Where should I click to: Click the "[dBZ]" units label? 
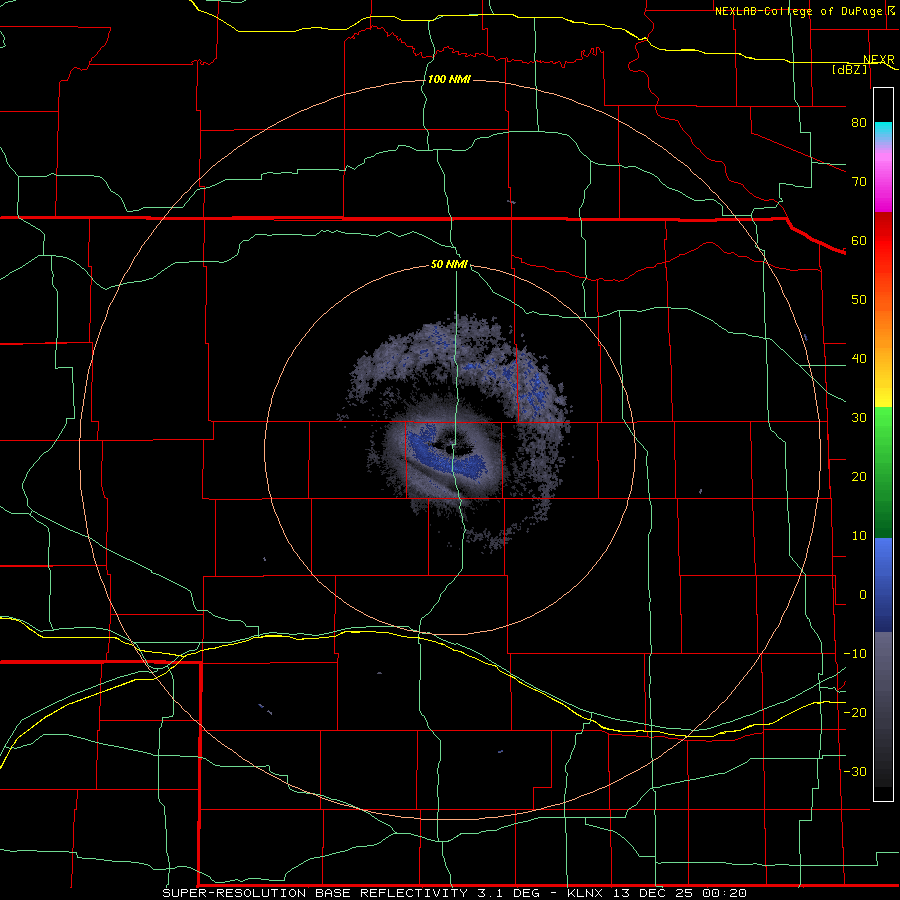pos(850,69)
